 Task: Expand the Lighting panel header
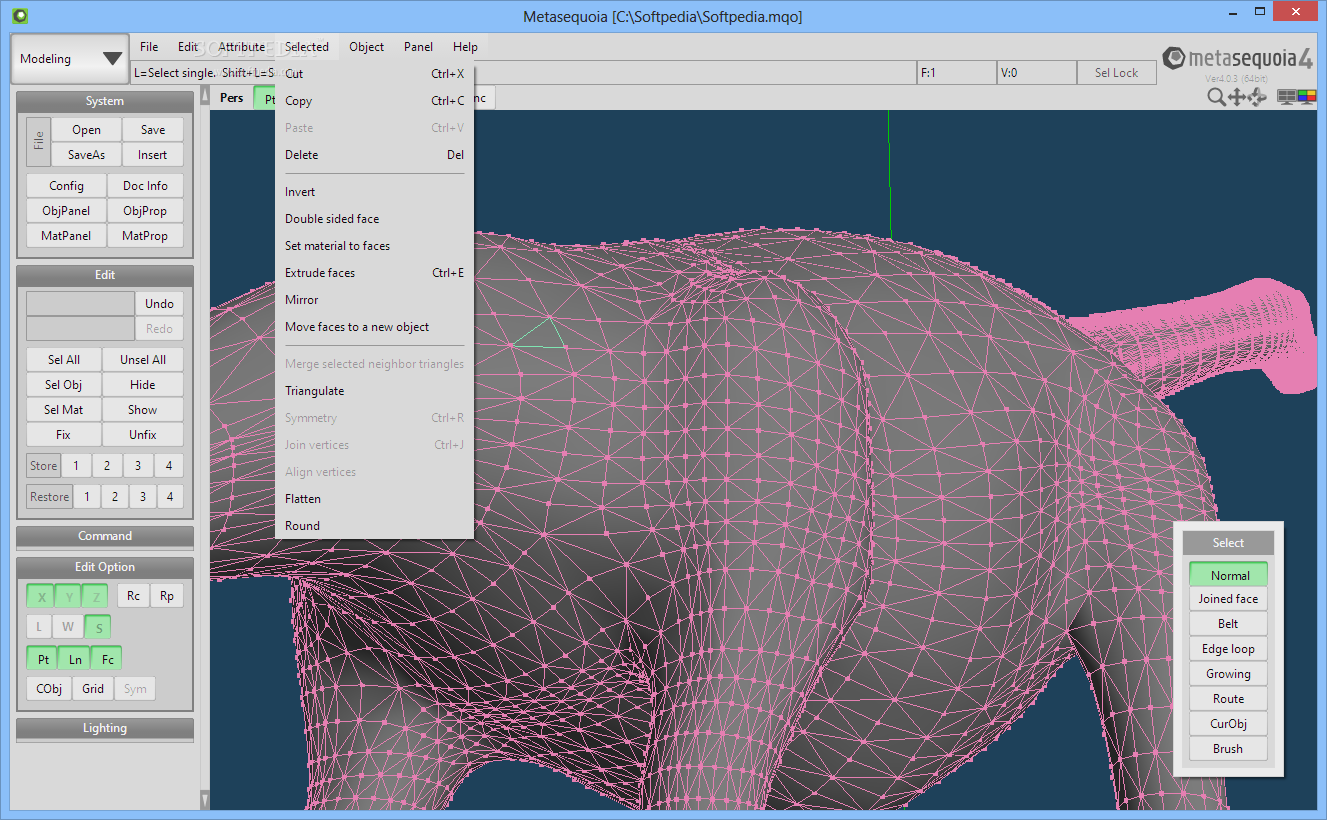(105, 728)
